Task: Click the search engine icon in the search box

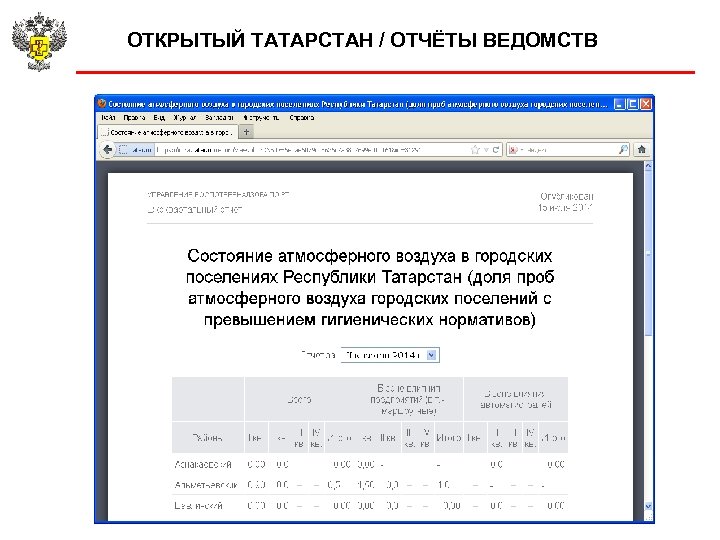Action: pyautogui.click(x=513, y=150)
